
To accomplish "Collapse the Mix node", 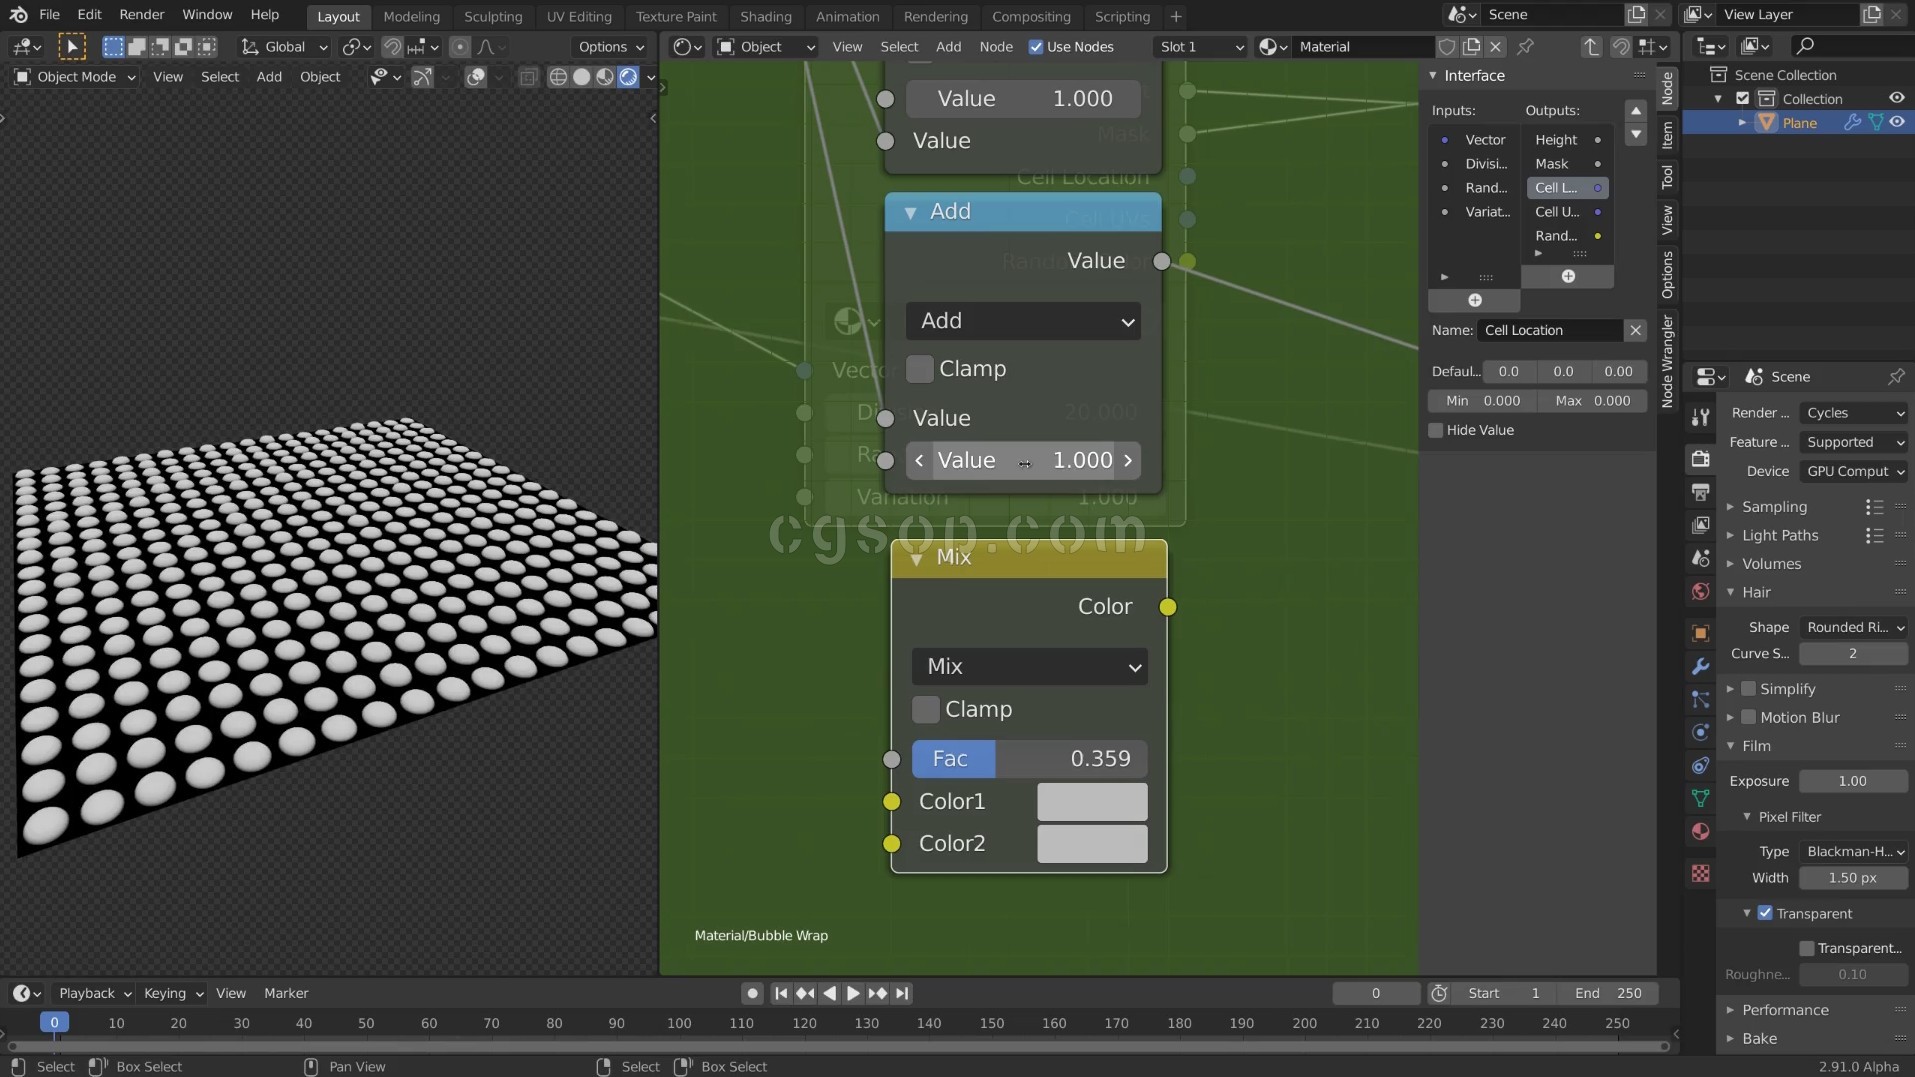I will click(x=916, y=558).
